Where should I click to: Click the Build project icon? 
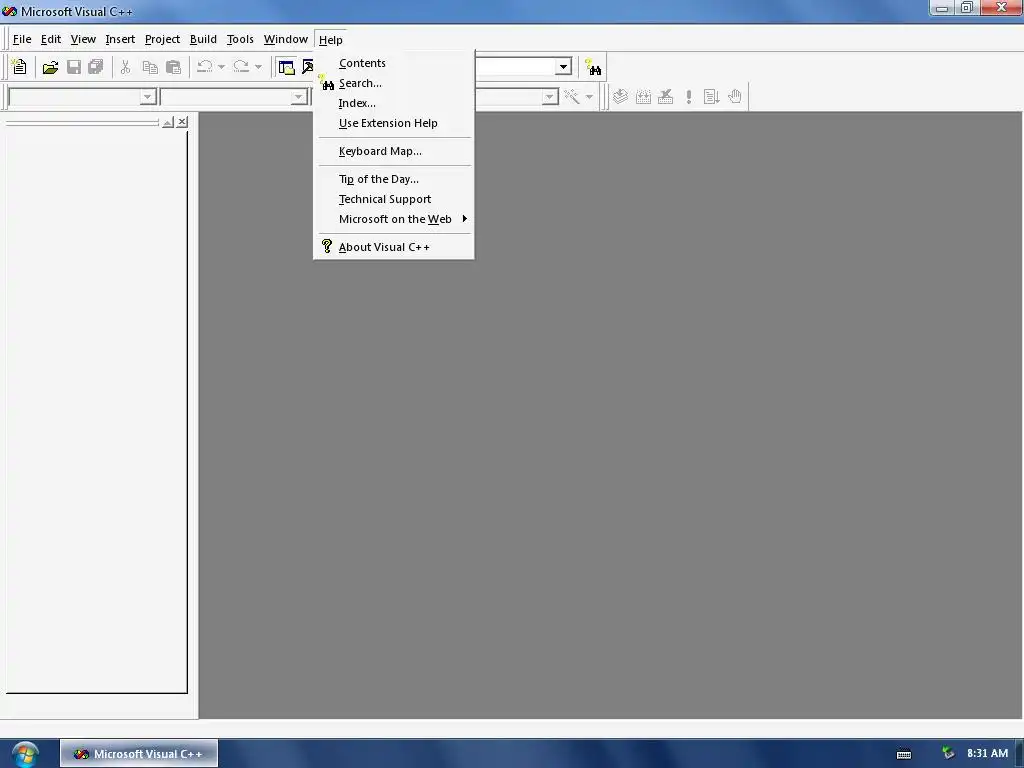click(x=643, y=97)
